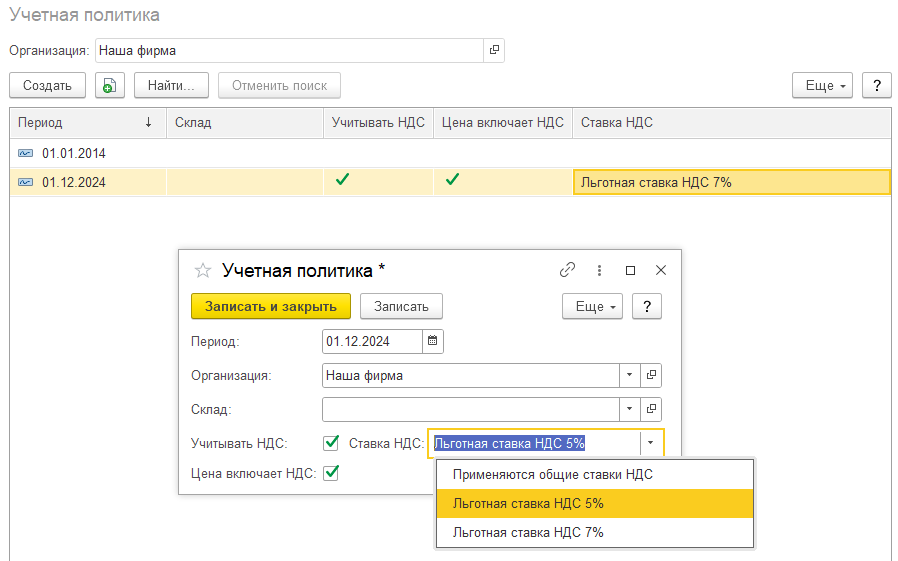Open the Организация selection icon in list header
Viewport: 898px width, 561px height.
(493, 50)
